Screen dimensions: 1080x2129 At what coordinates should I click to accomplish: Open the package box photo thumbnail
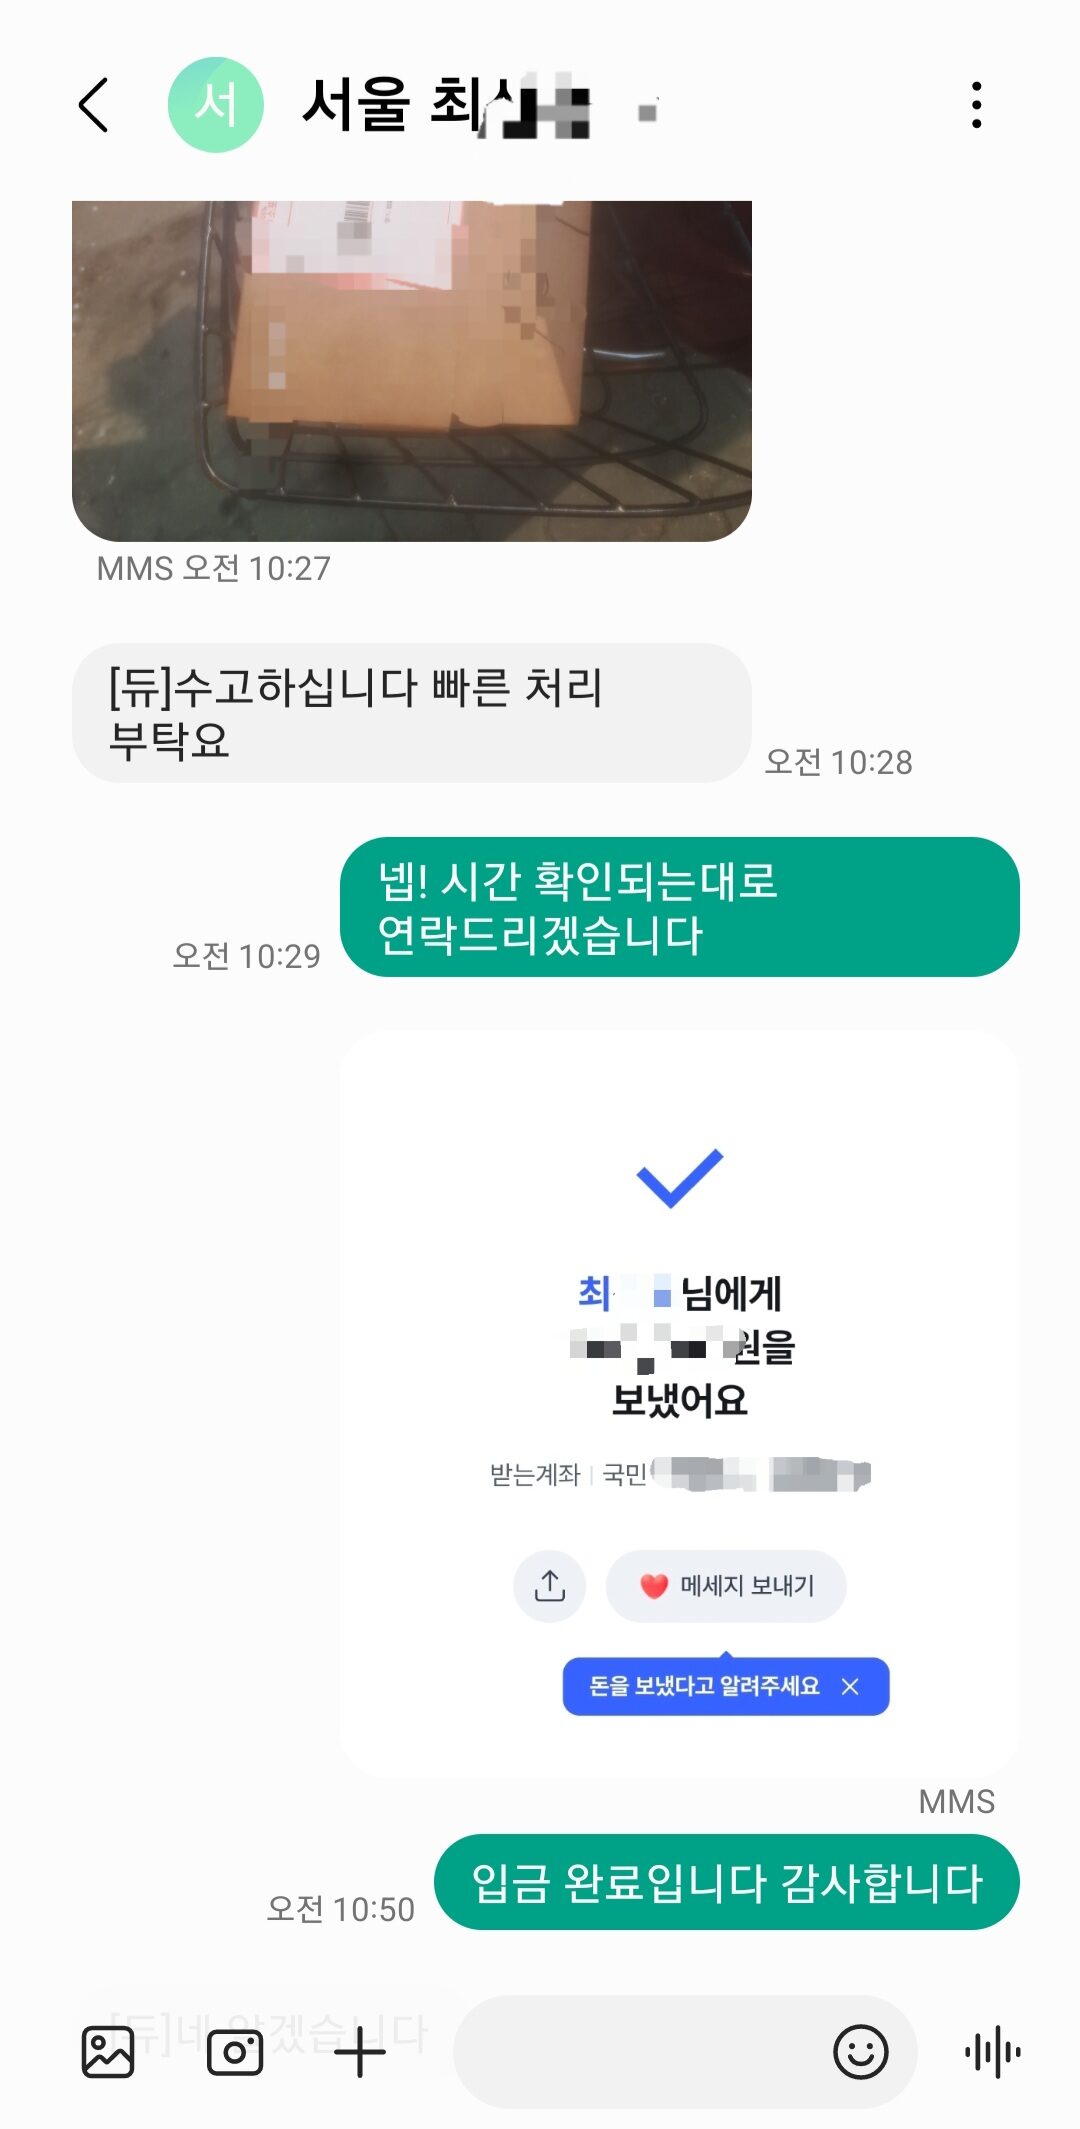tap(412, 371)
